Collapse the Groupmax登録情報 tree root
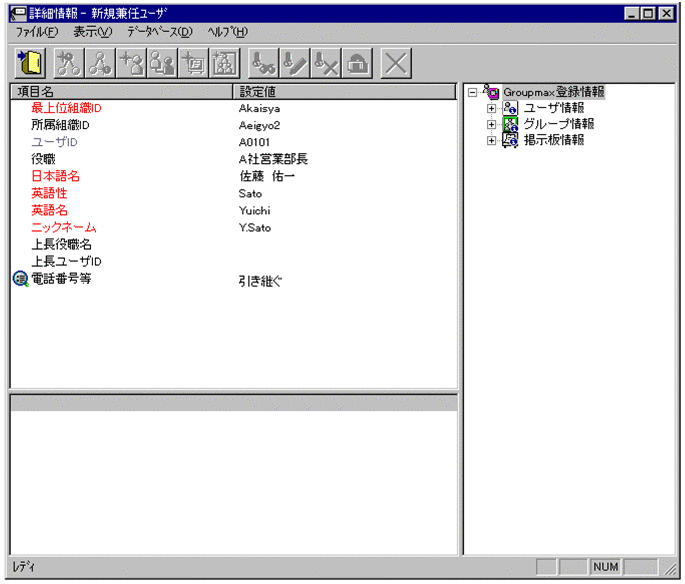This screenshot has height=584, width=685. pyautogui.click(x=472, y=92)
